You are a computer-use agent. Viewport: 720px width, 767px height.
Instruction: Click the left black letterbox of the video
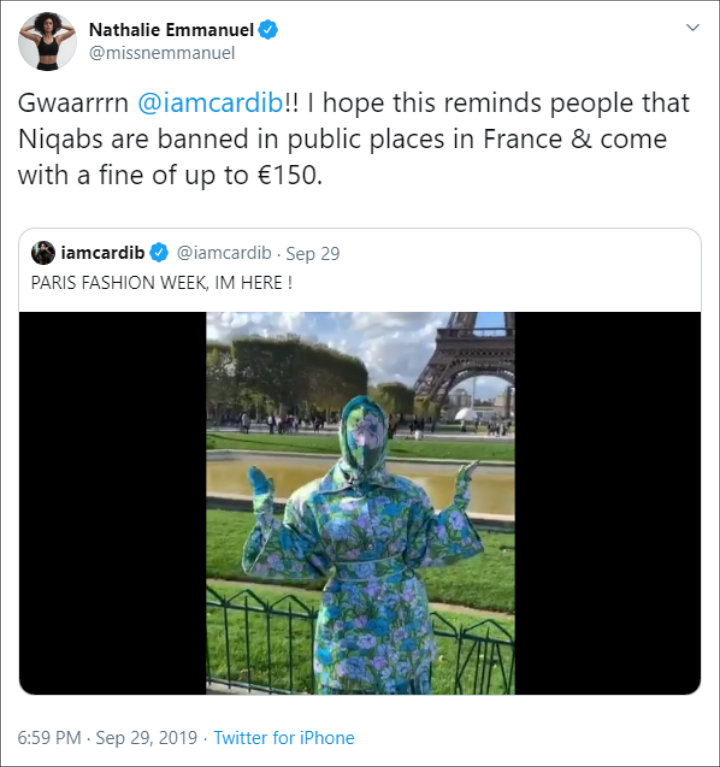pyautogui.click(x=112, y=503)
